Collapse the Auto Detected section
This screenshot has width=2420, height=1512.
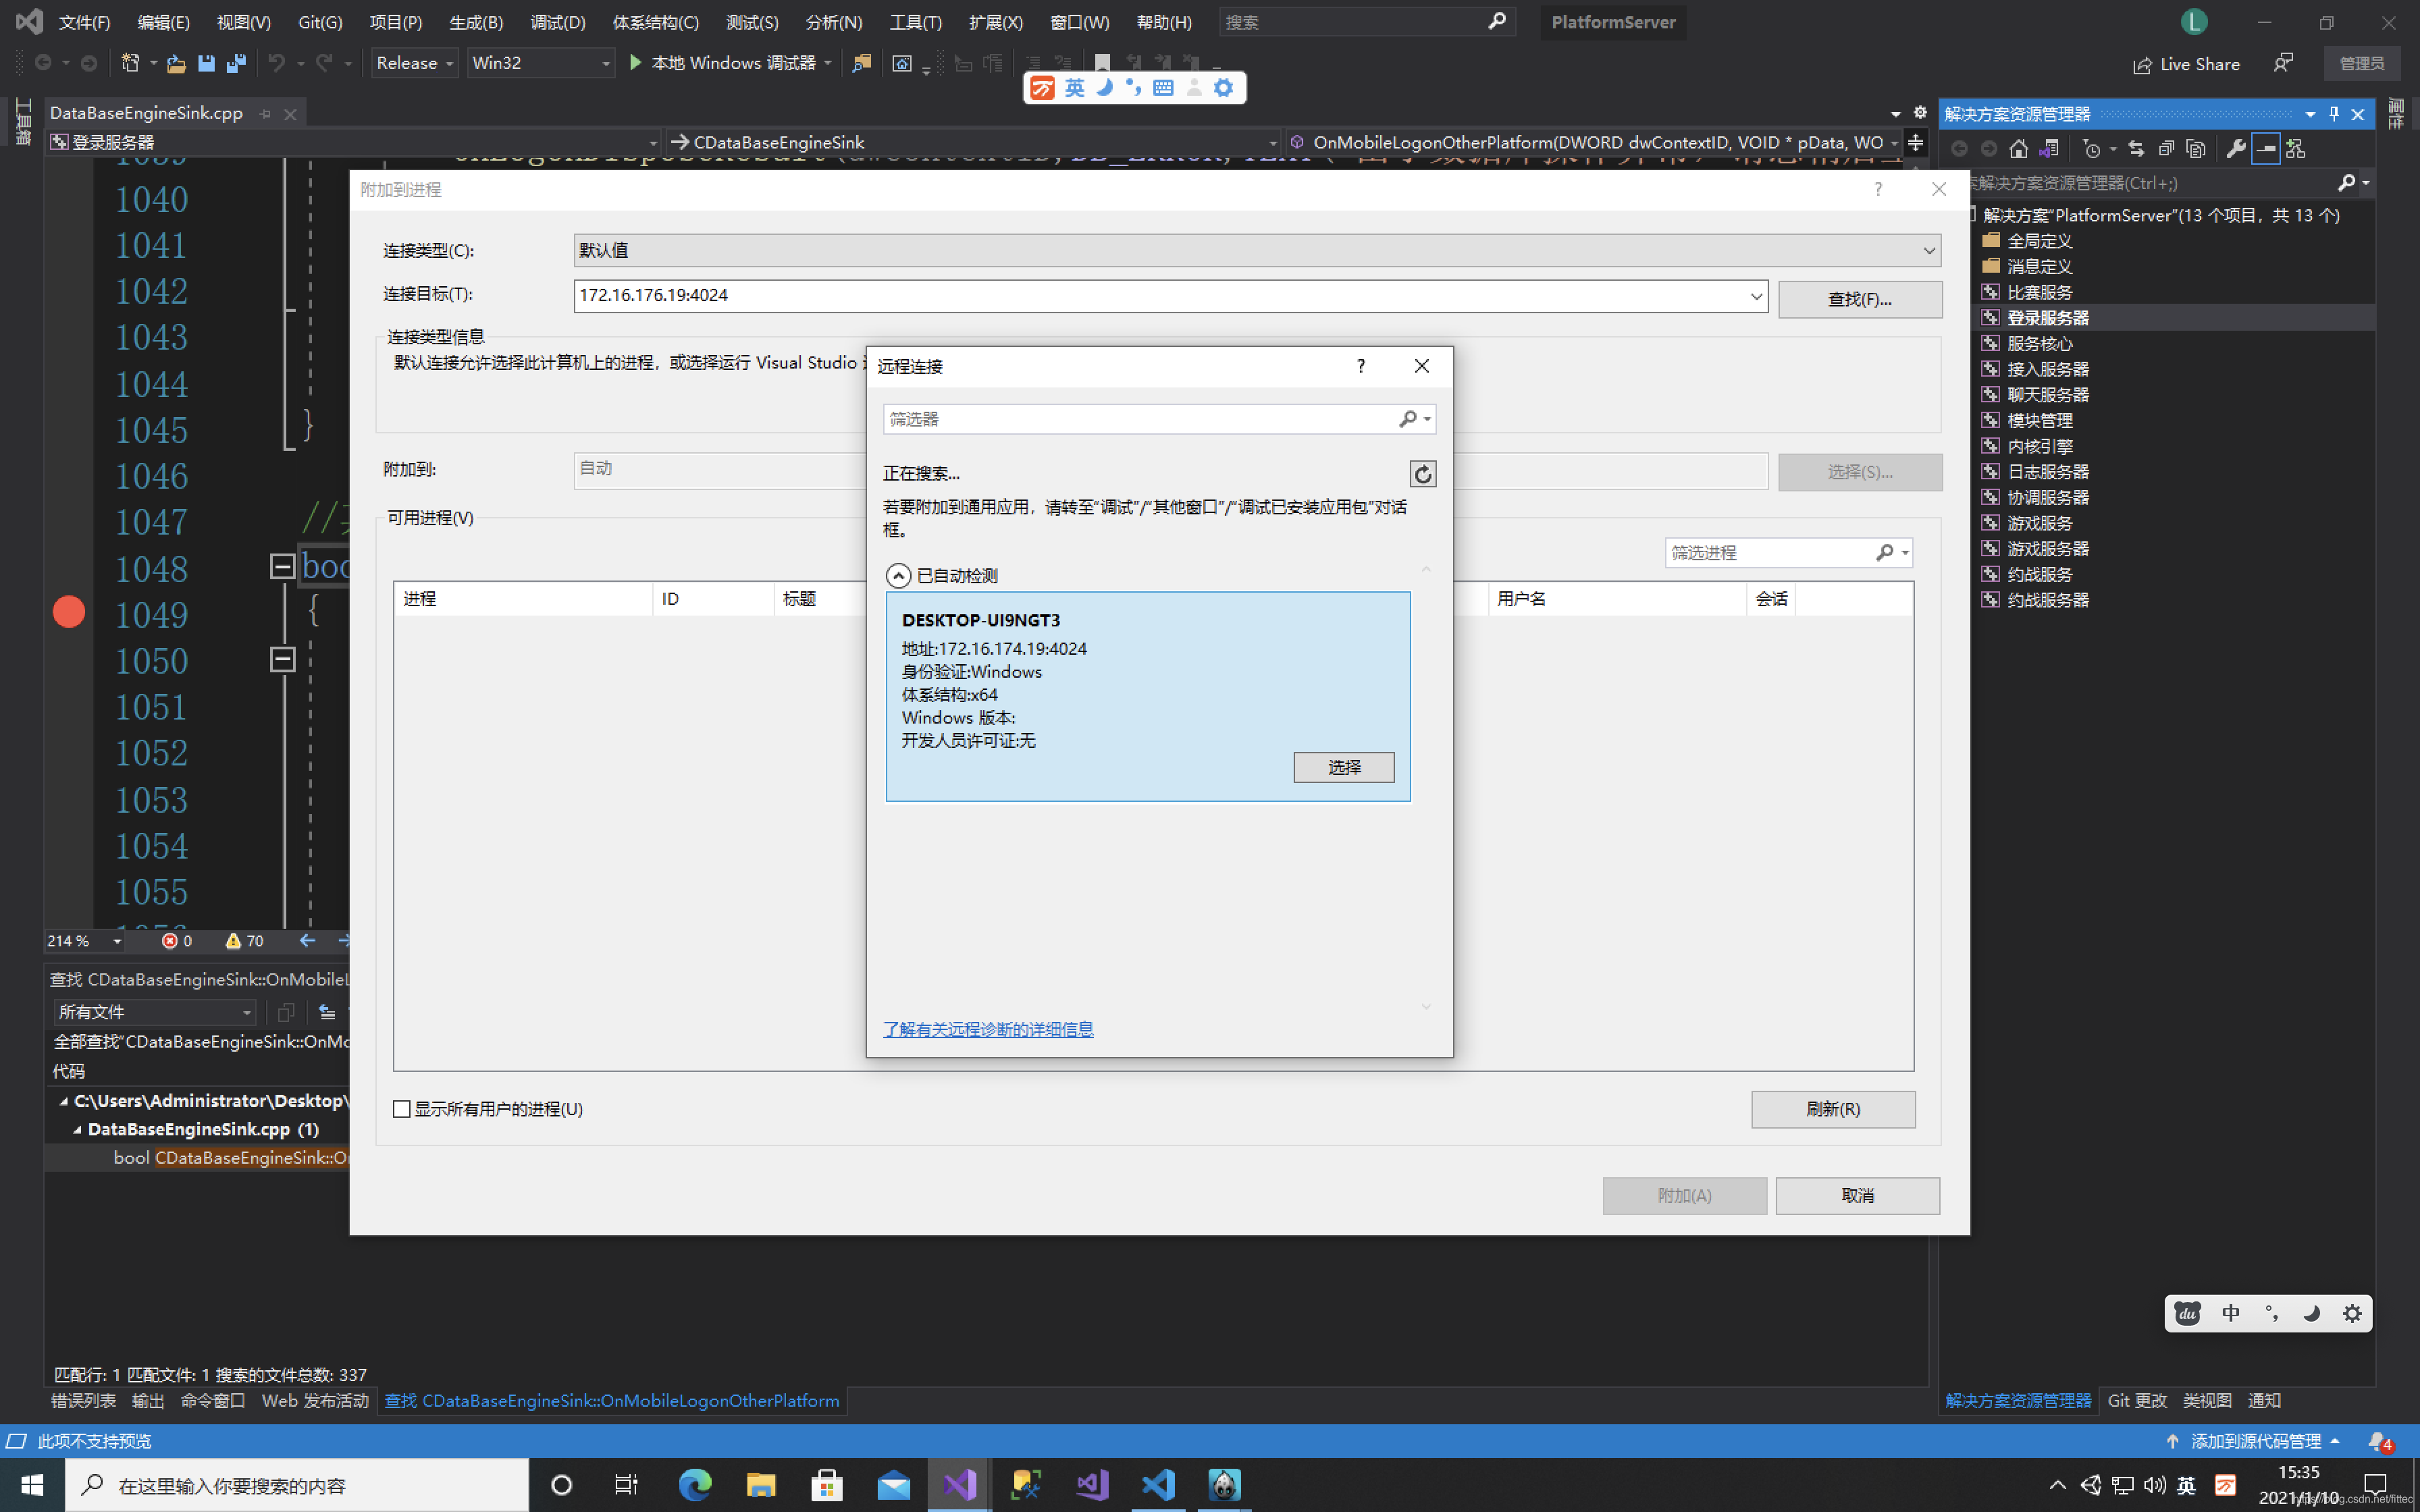[898, 576]
